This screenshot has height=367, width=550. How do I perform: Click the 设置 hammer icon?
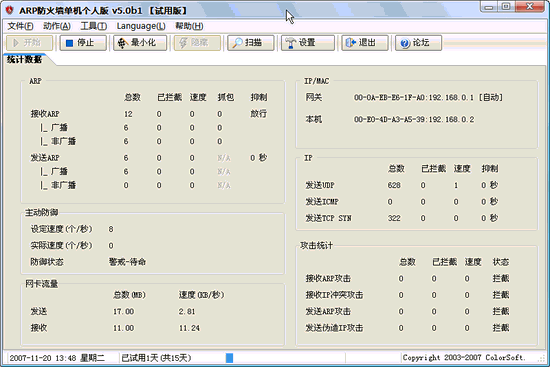[290, 43]
